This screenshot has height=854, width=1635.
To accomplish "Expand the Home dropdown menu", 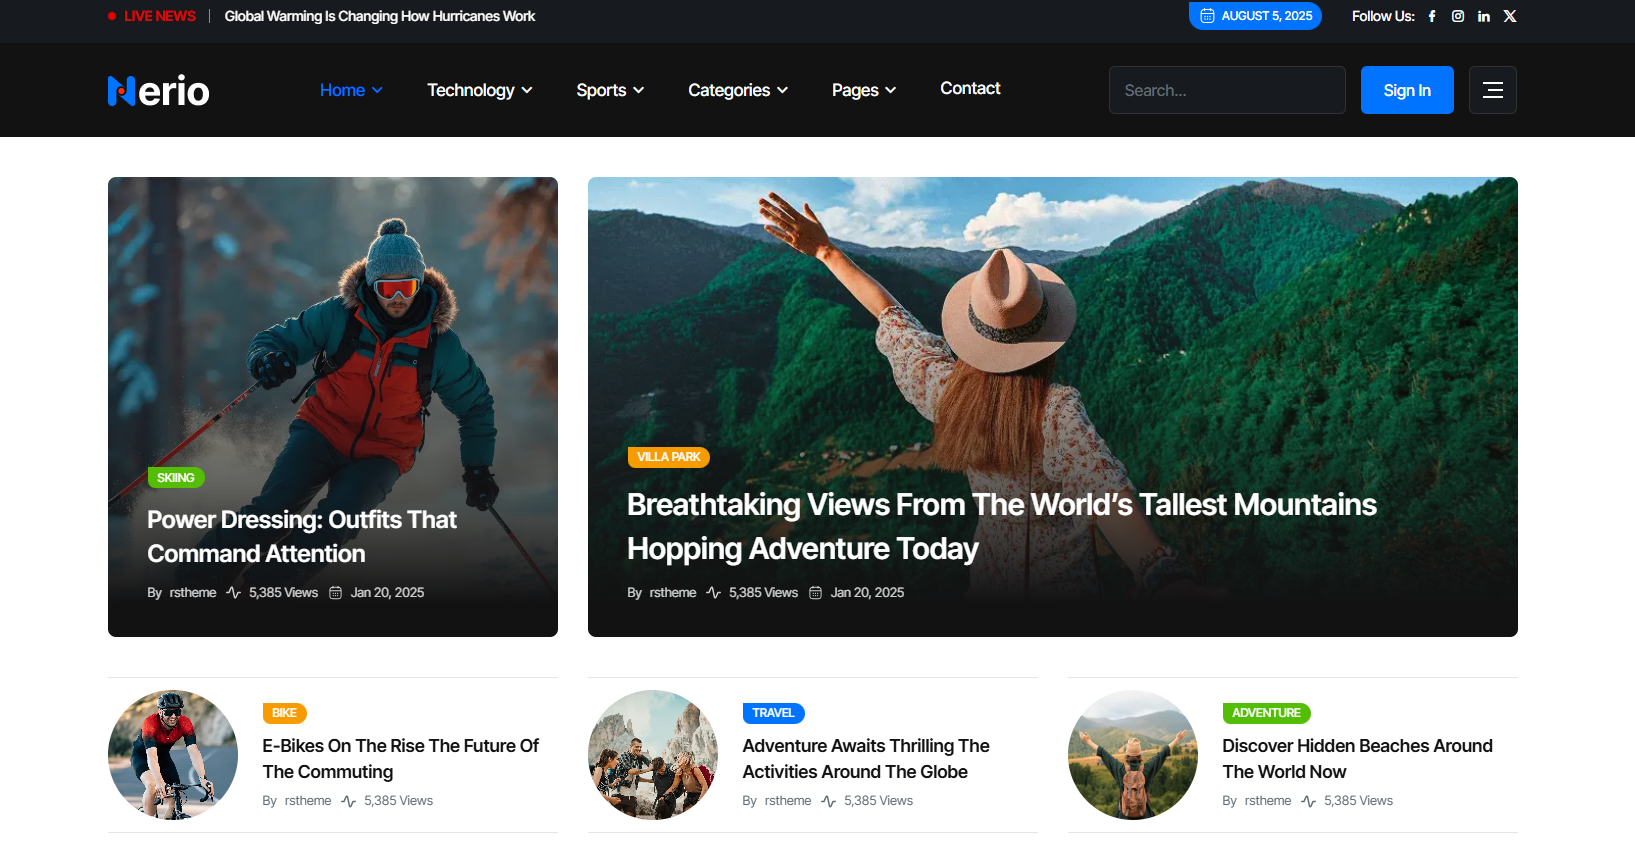I will pos(351,90).
